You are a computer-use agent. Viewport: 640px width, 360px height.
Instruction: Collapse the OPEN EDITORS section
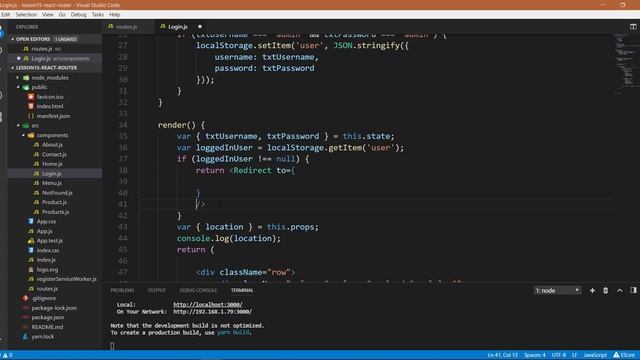[x=32, y=39]
